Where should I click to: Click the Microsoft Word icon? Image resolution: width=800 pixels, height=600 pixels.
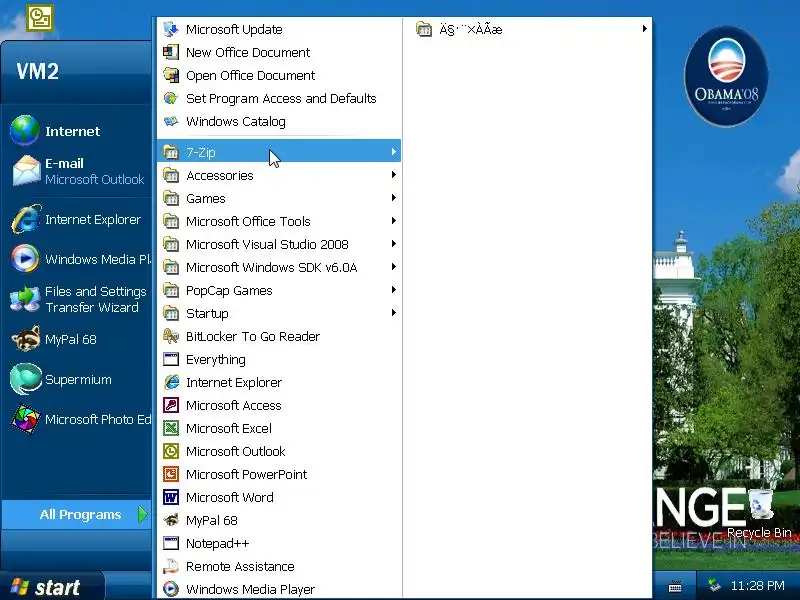click(x=171, y=497)
